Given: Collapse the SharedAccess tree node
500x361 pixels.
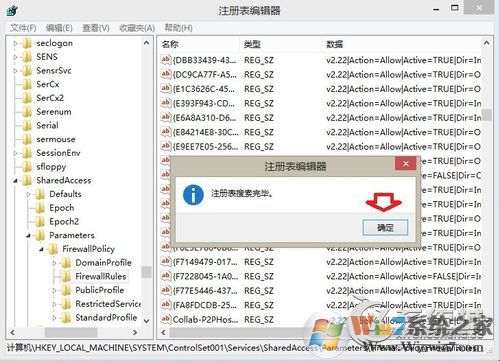Looking at the screenshot, I should tap(15, 181).
